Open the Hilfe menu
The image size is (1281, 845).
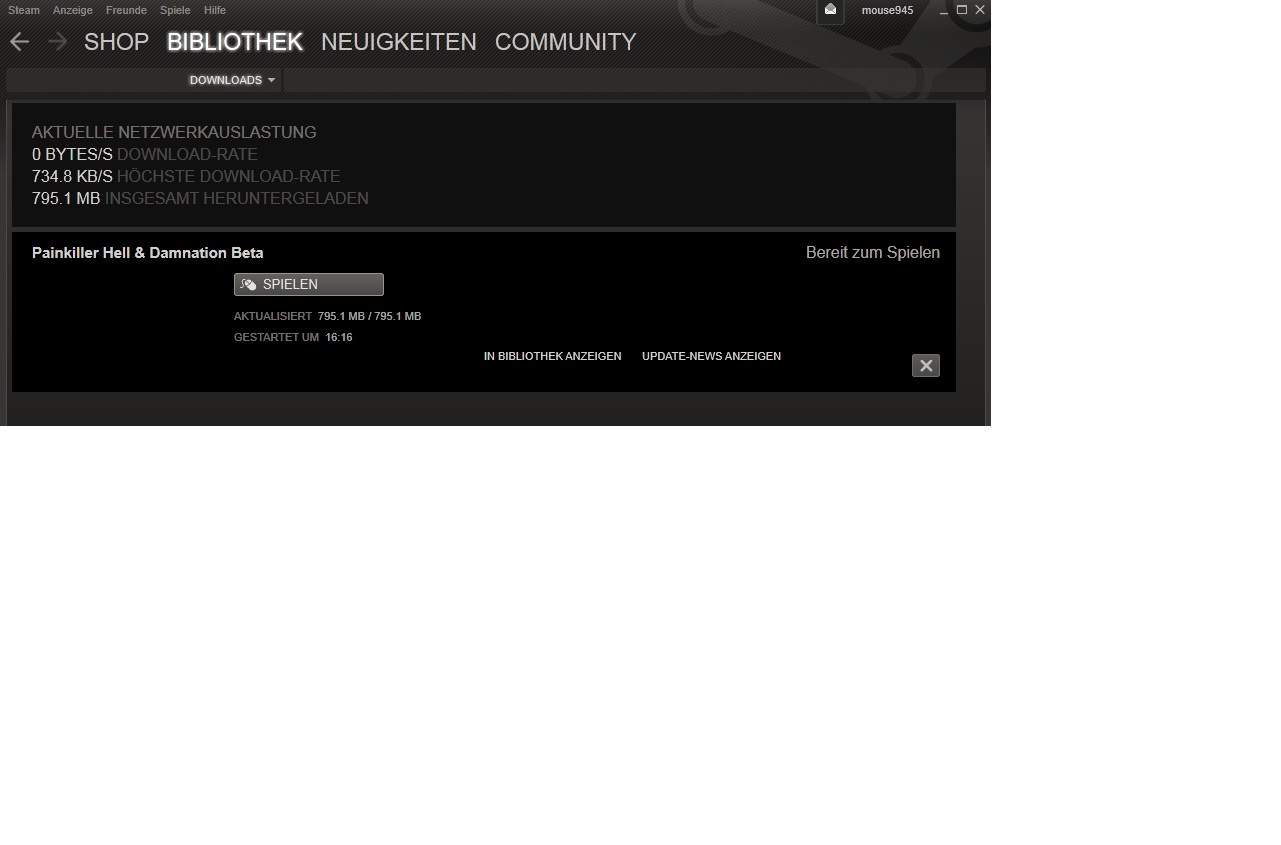214,10
